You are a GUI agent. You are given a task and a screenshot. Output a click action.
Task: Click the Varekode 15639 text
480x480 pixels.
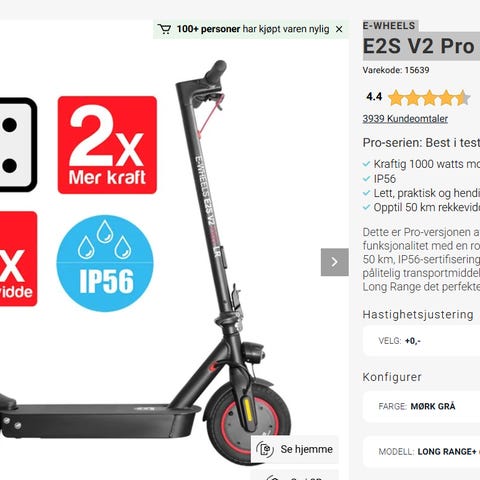point(396,70)
